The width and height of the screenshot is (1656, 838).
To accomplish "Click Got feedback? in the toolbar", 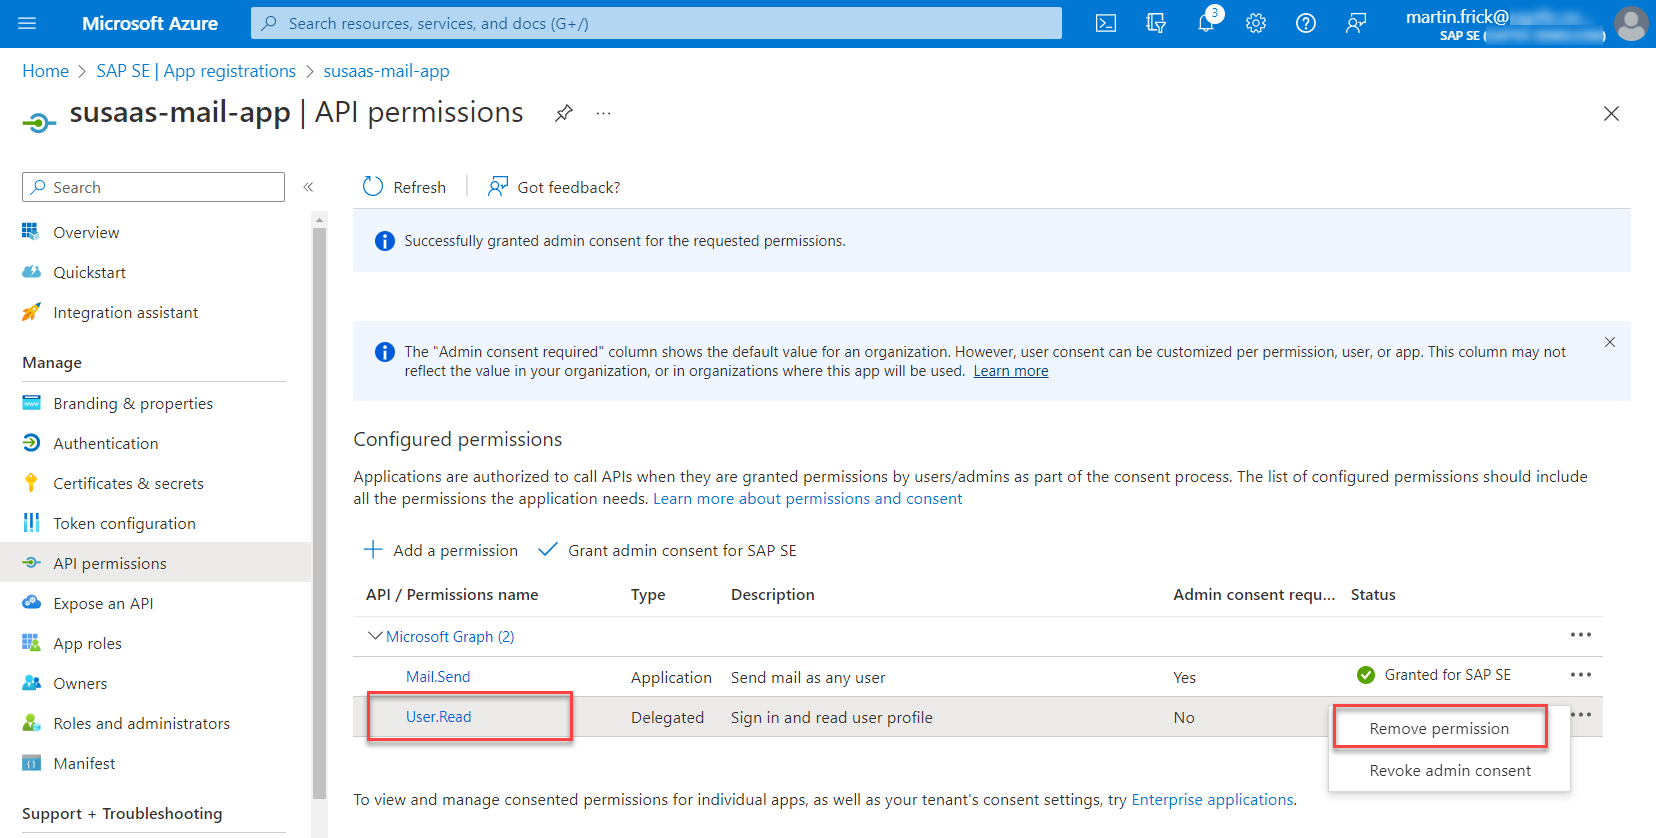I will point(554,187).
